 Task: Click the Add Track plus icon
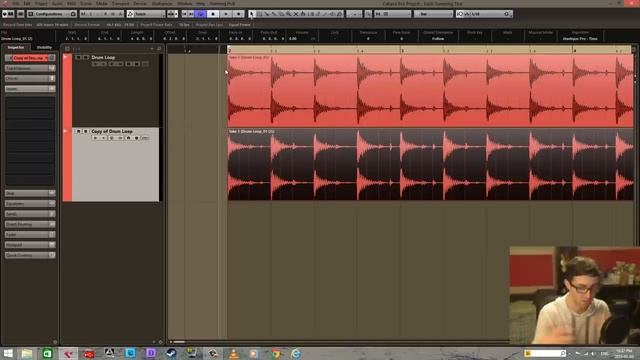152,49
